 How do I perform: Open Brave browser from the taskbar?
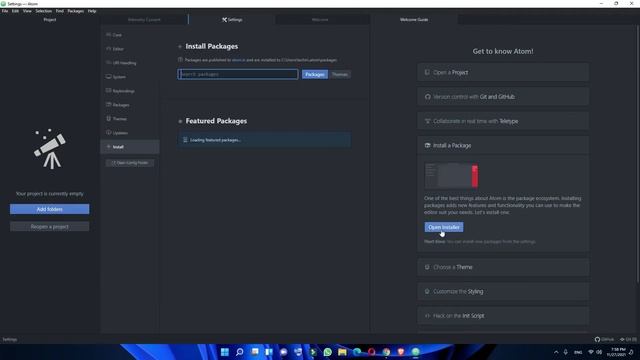(401, 352)
